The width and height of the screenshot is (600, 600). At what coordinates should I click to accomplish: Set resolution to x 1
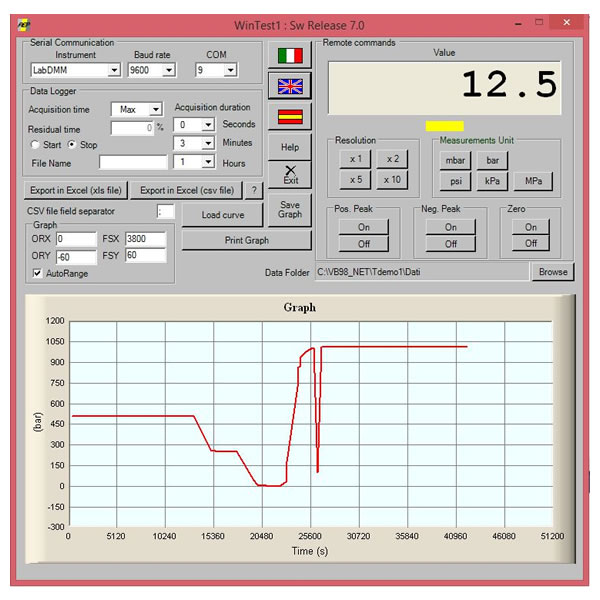click(355, 159)
